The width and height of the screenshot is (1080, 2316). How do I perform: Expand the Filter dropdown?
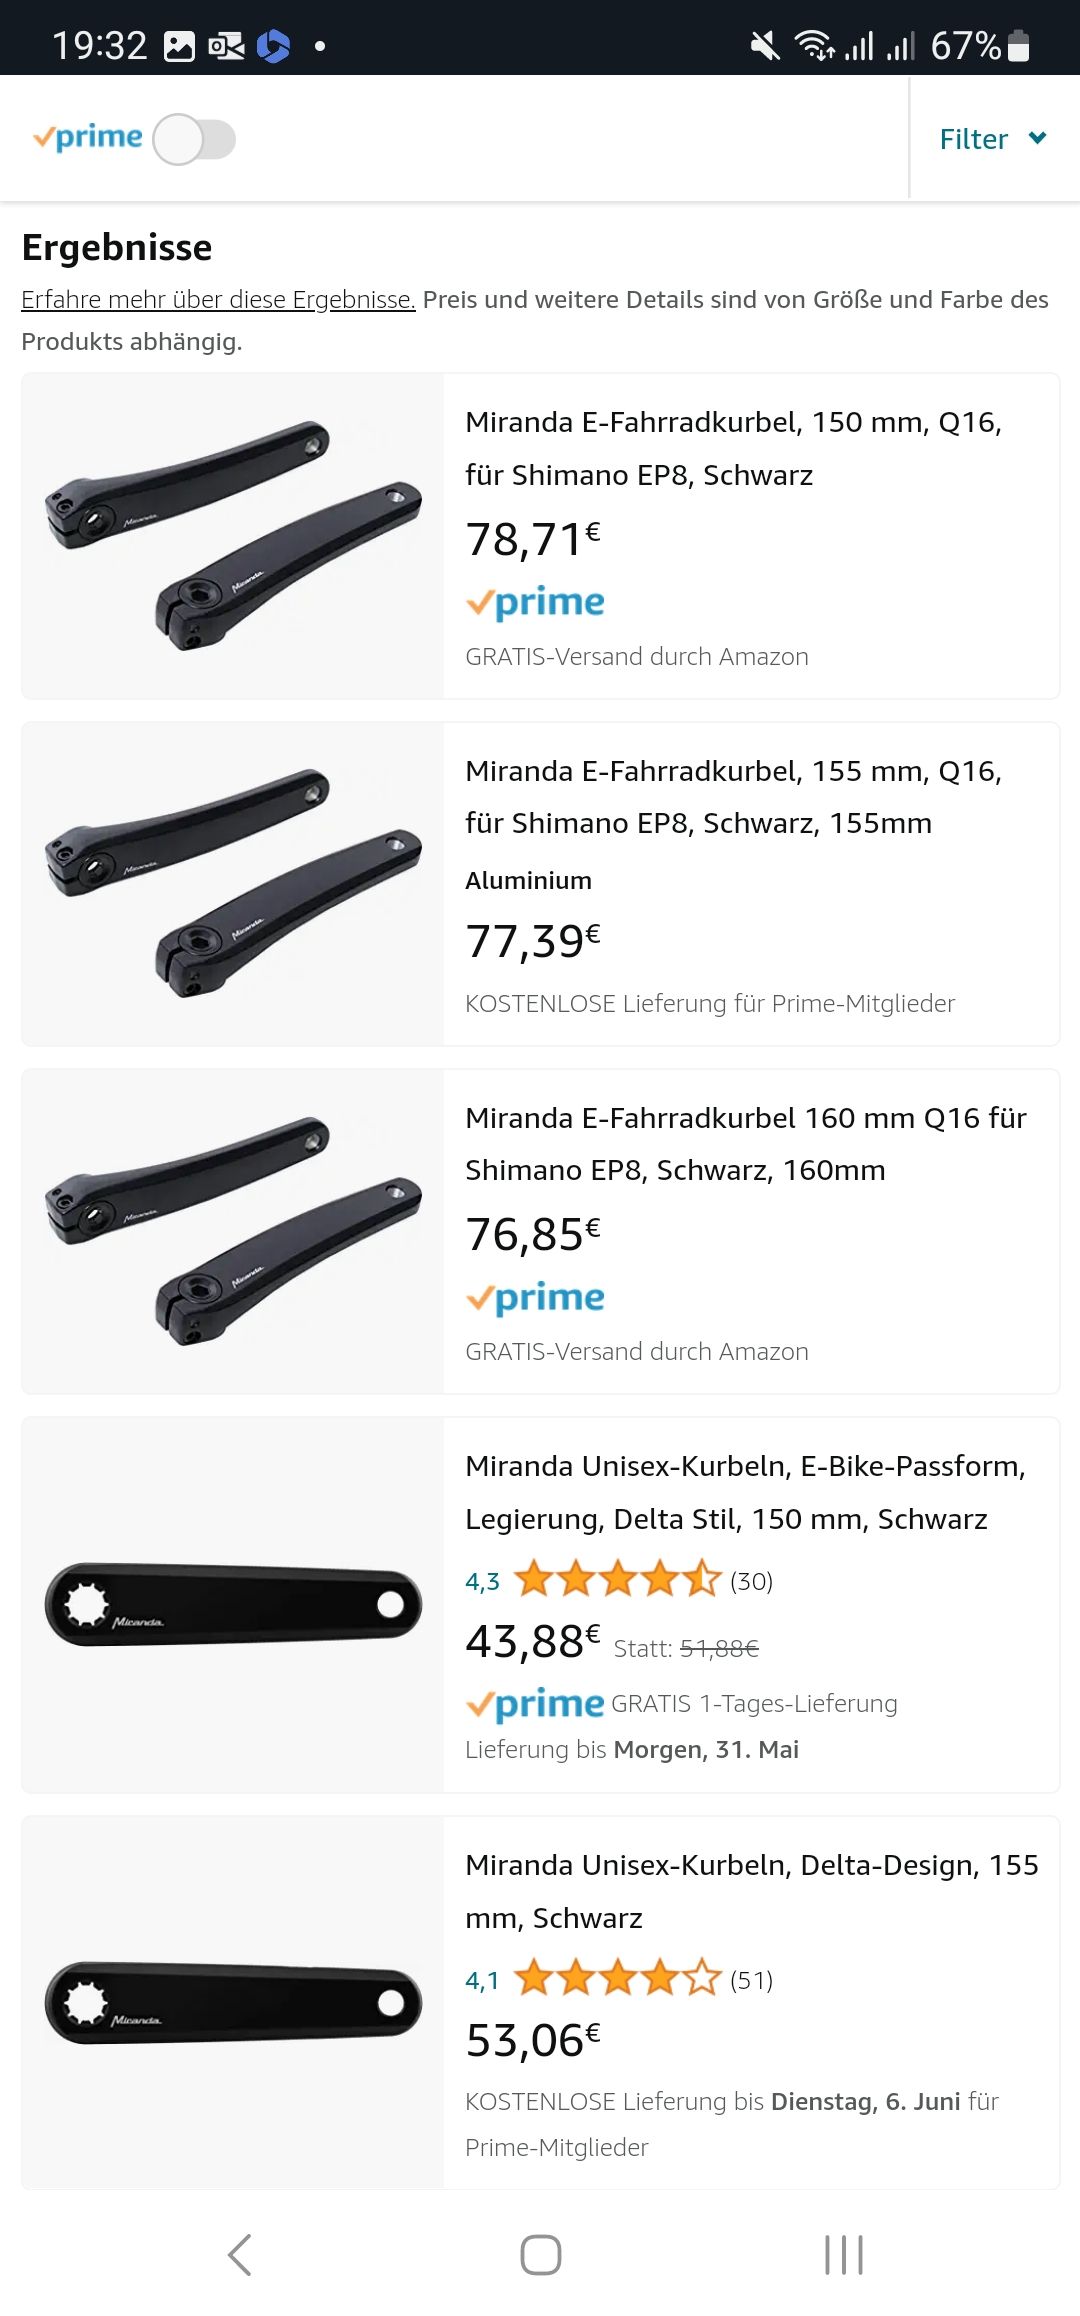point(992,139)
